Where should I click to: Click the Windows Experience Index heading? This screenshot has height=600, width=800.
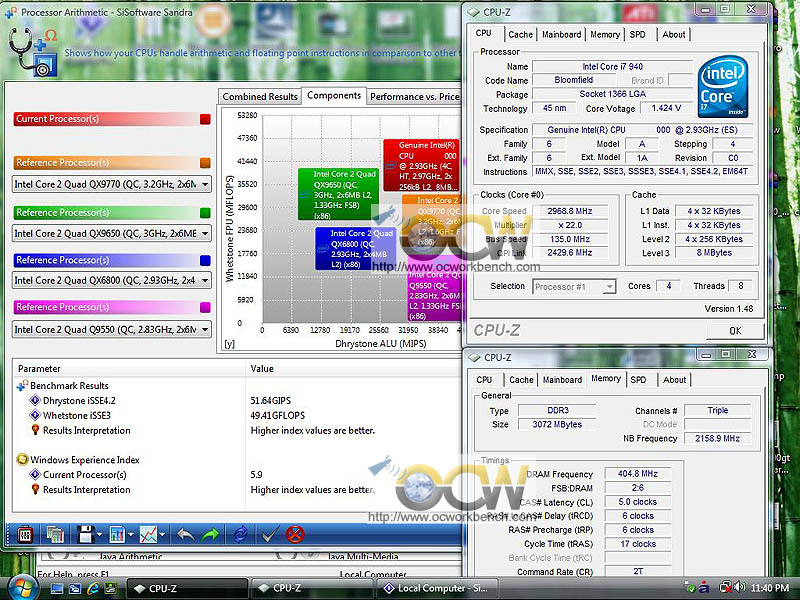[85, 460]
